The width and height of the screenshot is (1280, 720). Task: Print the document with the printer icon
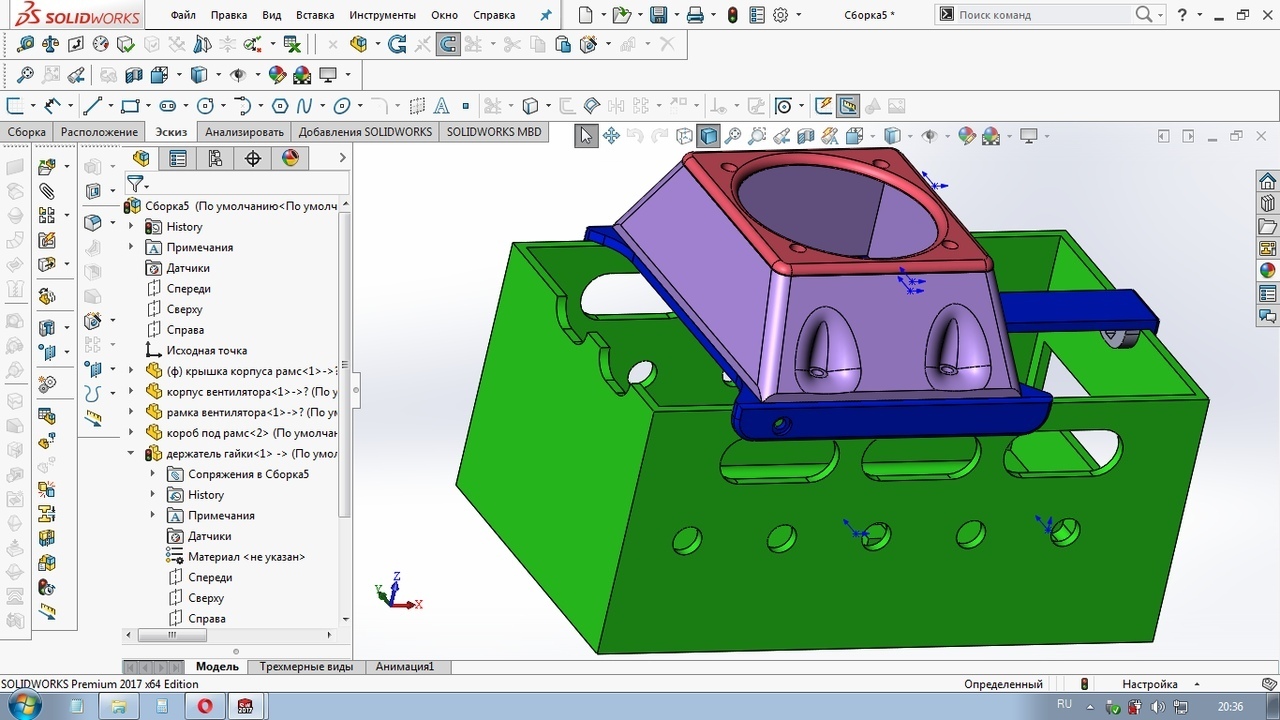tap(695, 15)
